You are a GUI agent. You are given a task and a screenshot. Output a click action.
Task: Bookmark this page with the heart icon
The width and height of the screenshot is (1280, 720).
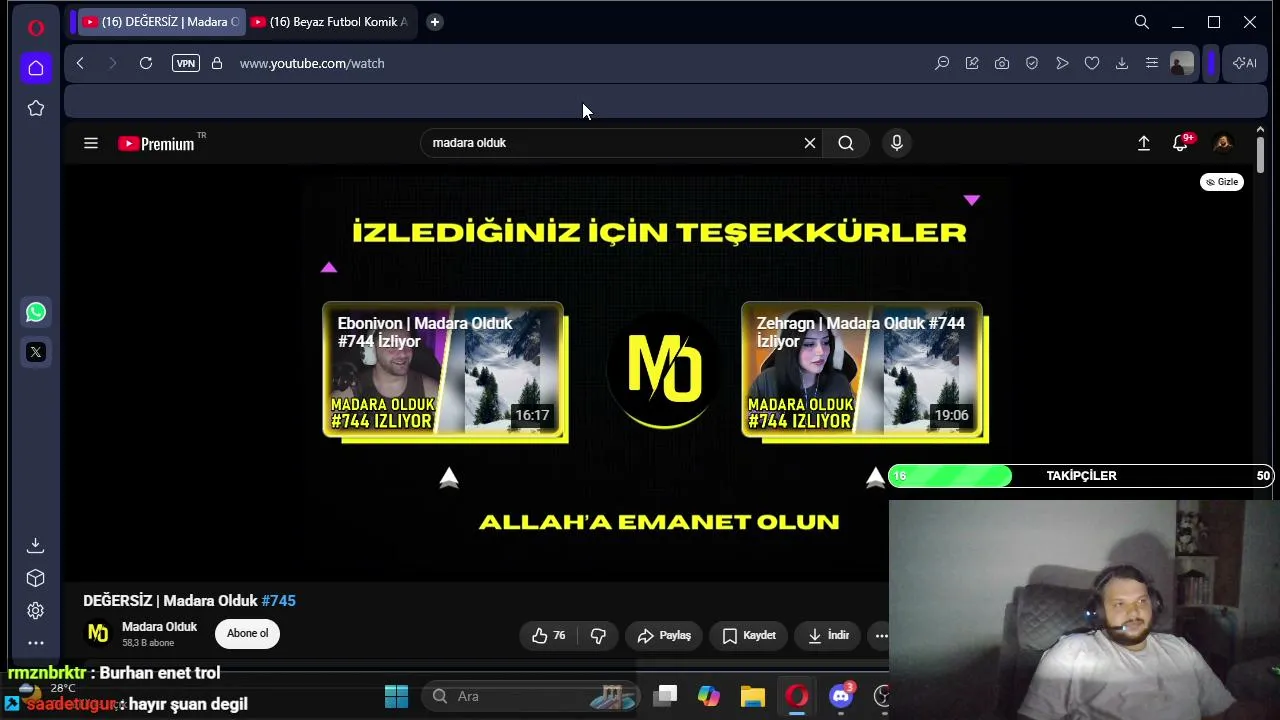click(x=1092, y=63)
